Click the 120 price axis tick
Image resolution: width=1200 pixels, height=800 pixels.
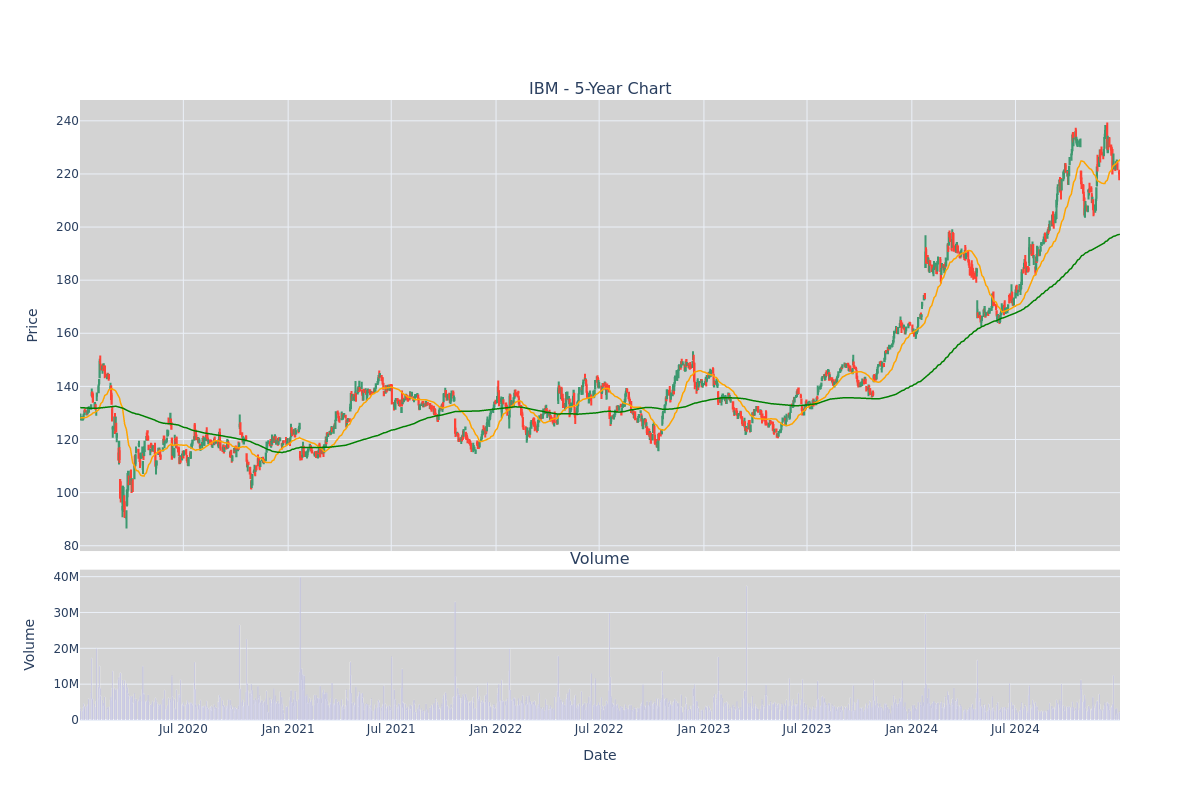pyautogui.click(x=67, y=440)
